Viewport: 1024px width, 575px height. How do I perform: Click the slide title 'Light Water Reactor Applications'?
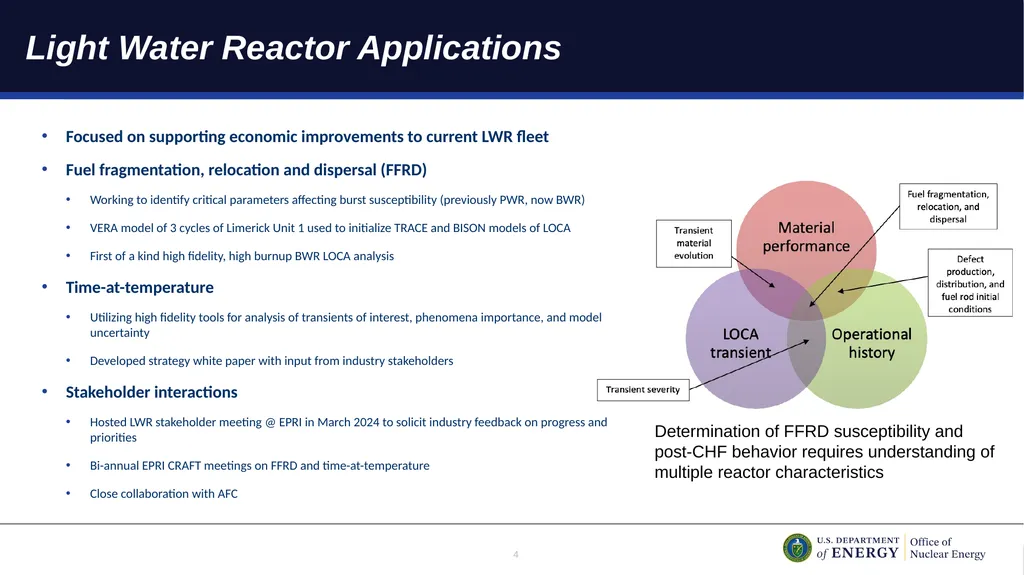click(x=293, y=48)
